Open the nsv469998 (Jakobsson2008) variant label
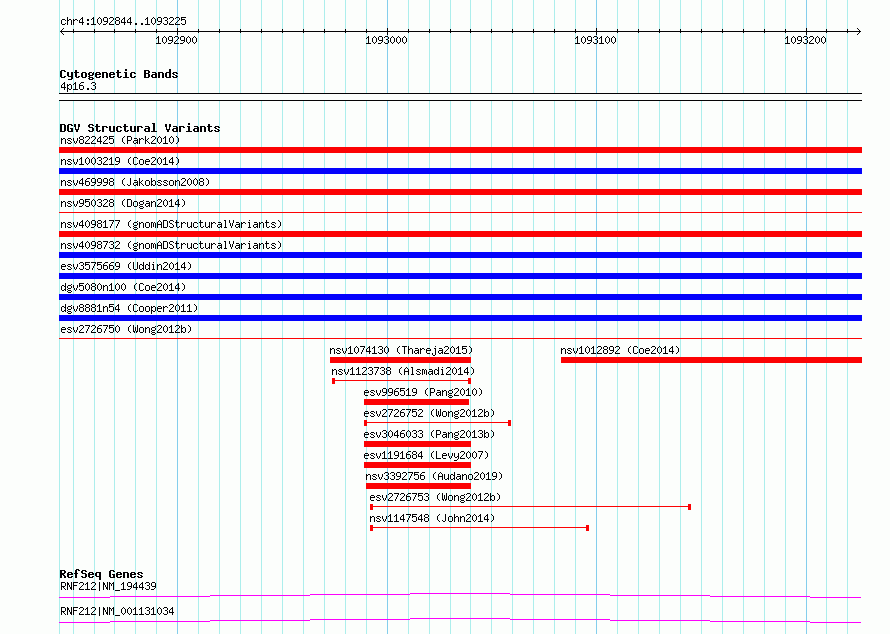Viewport: 890px width, 634px height. coord(135,182)
